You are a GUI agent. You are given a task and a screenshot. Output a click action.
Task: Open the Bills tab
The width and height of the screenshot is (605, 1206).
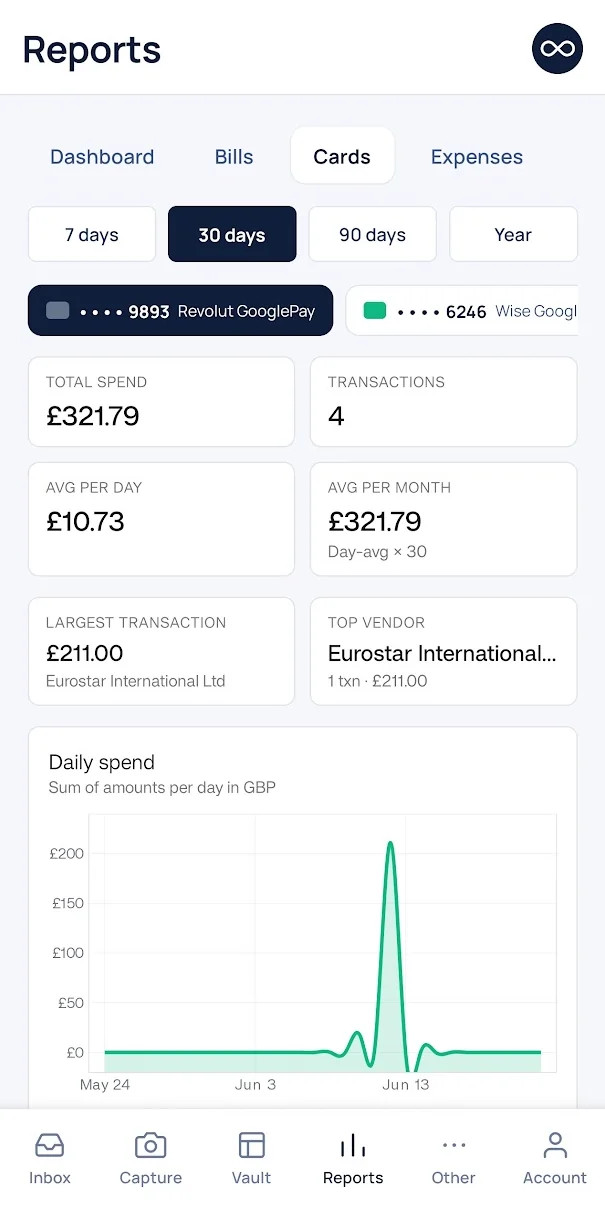[234, 157]
